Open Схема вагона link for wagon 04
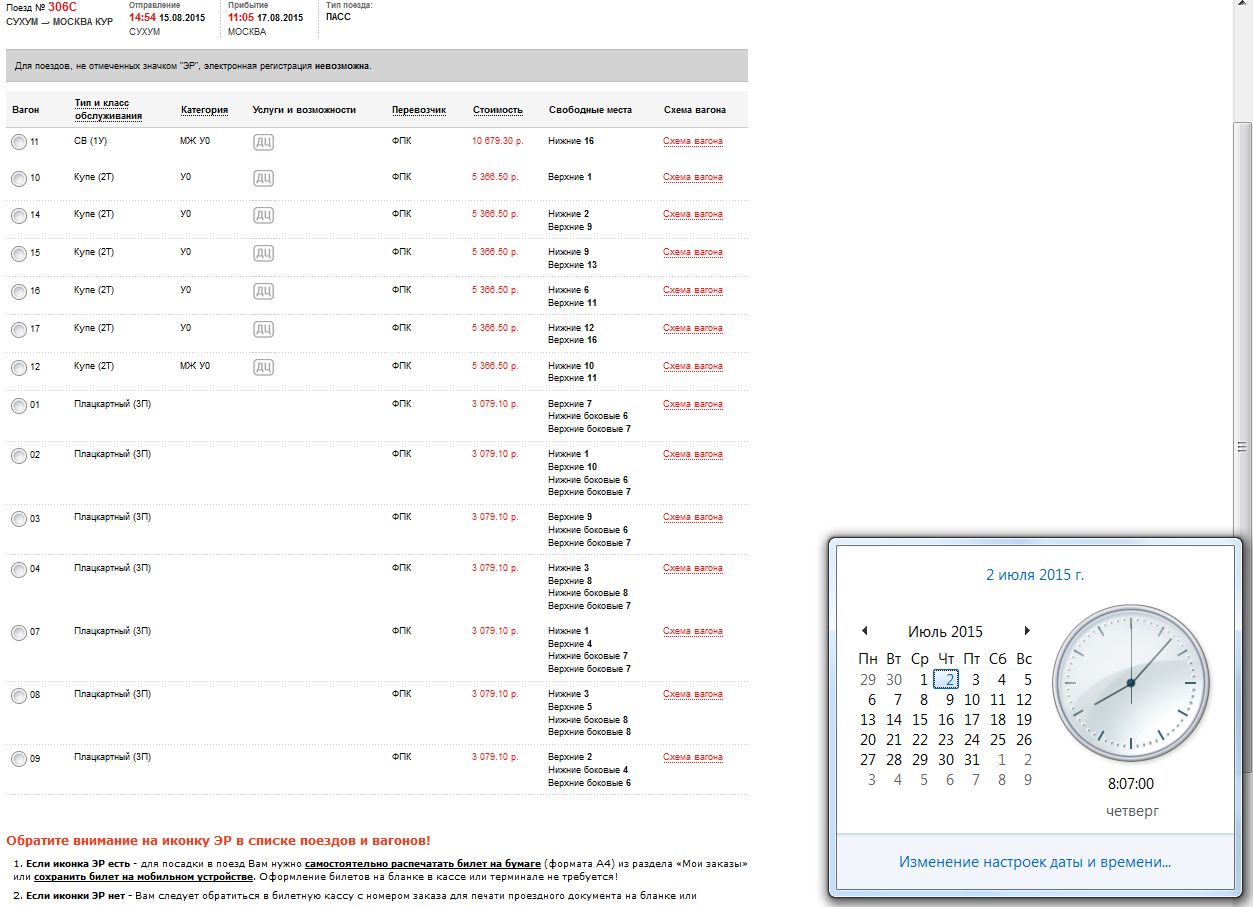This screenshot has height=907, width=1253. click(692, 568)
